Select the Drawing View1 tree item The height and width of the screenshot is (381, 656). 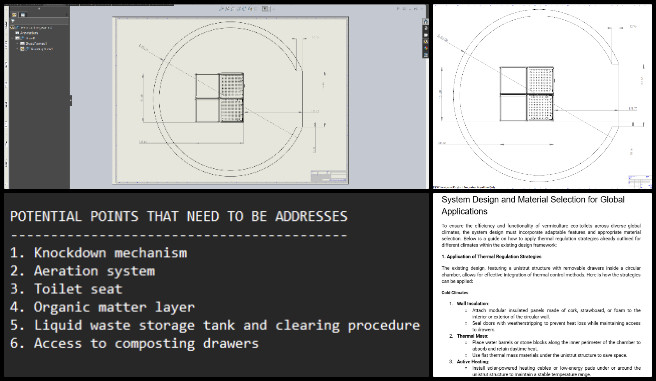click(x=37, y=49)
